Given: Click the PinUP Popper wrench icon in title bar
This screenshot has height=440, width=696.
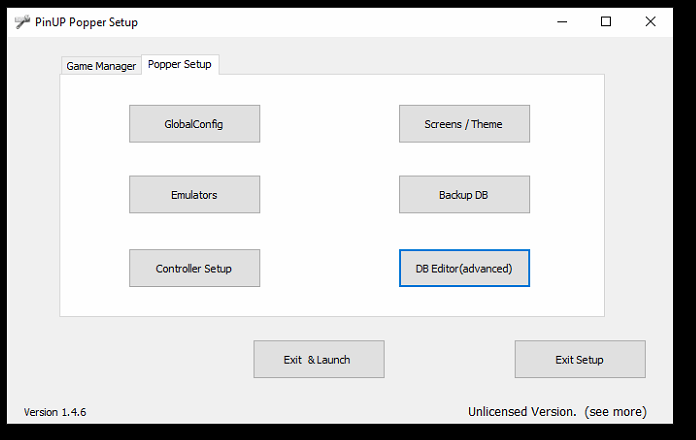Looking at the screenshot, I should (x=22, y=22).
